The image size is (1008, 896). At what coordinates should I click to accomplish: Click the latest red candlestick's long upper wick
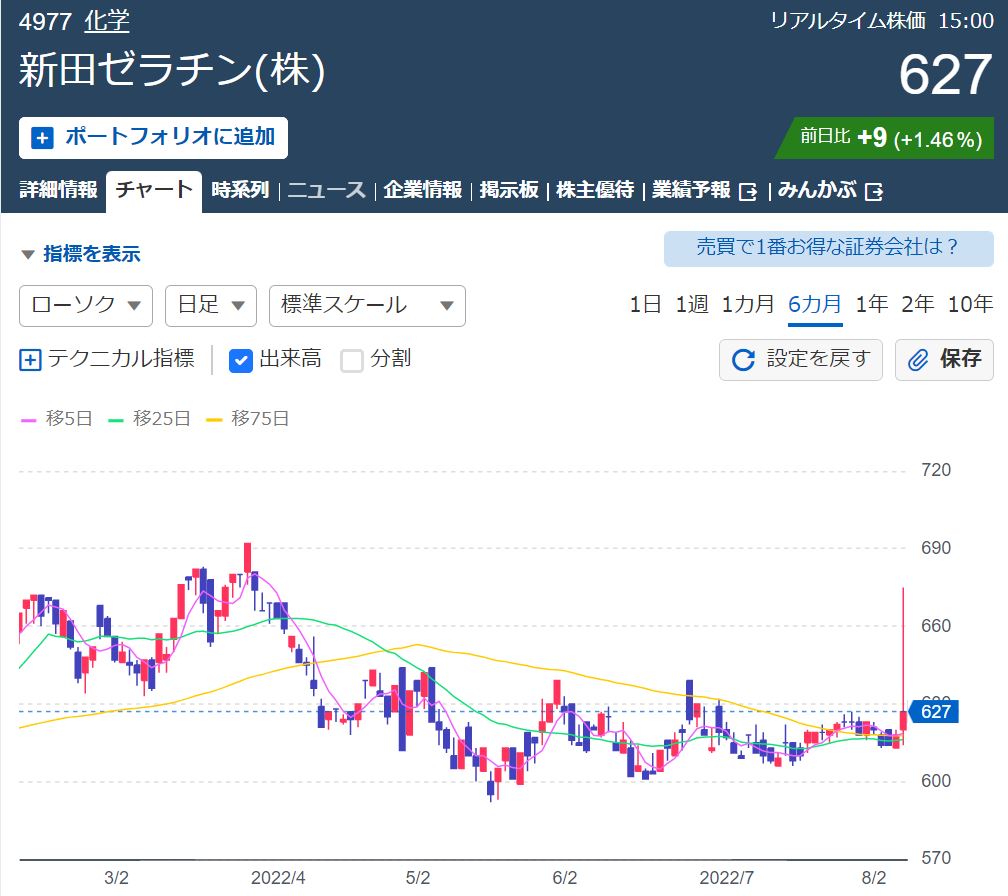[903, 649]
